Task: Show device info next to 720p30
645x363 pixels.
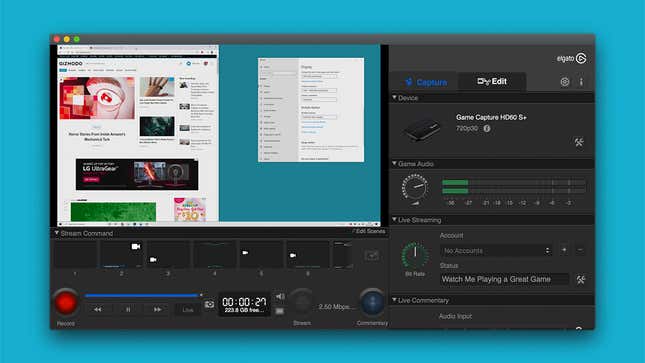Action: pyautogui.click(x=487, y=128)
